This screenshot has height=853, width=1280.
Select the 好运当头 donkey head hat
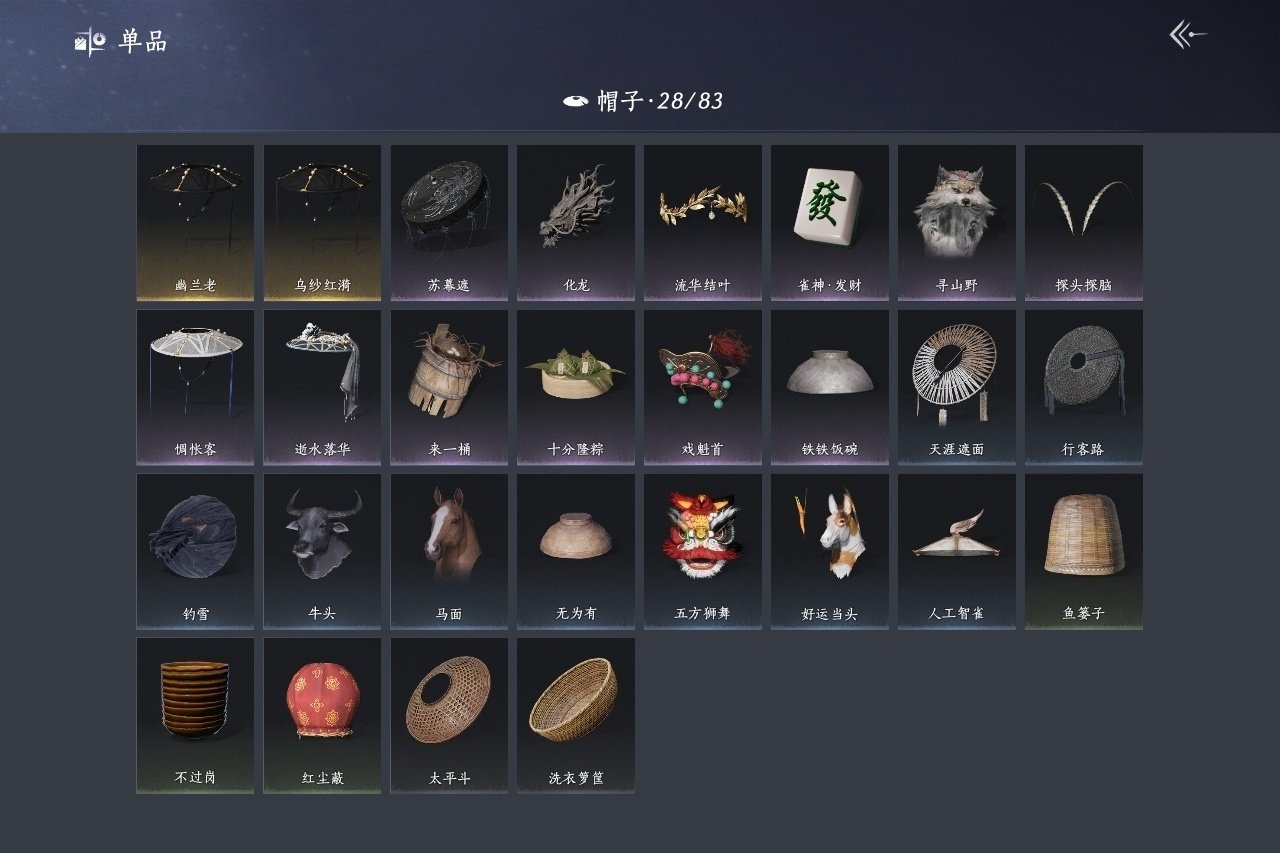pyautogui.click(x=829, y=551)
